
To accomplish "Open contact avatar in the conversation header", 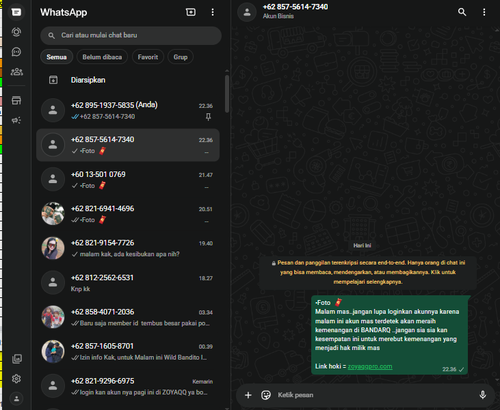I will [x=247, y=12].
